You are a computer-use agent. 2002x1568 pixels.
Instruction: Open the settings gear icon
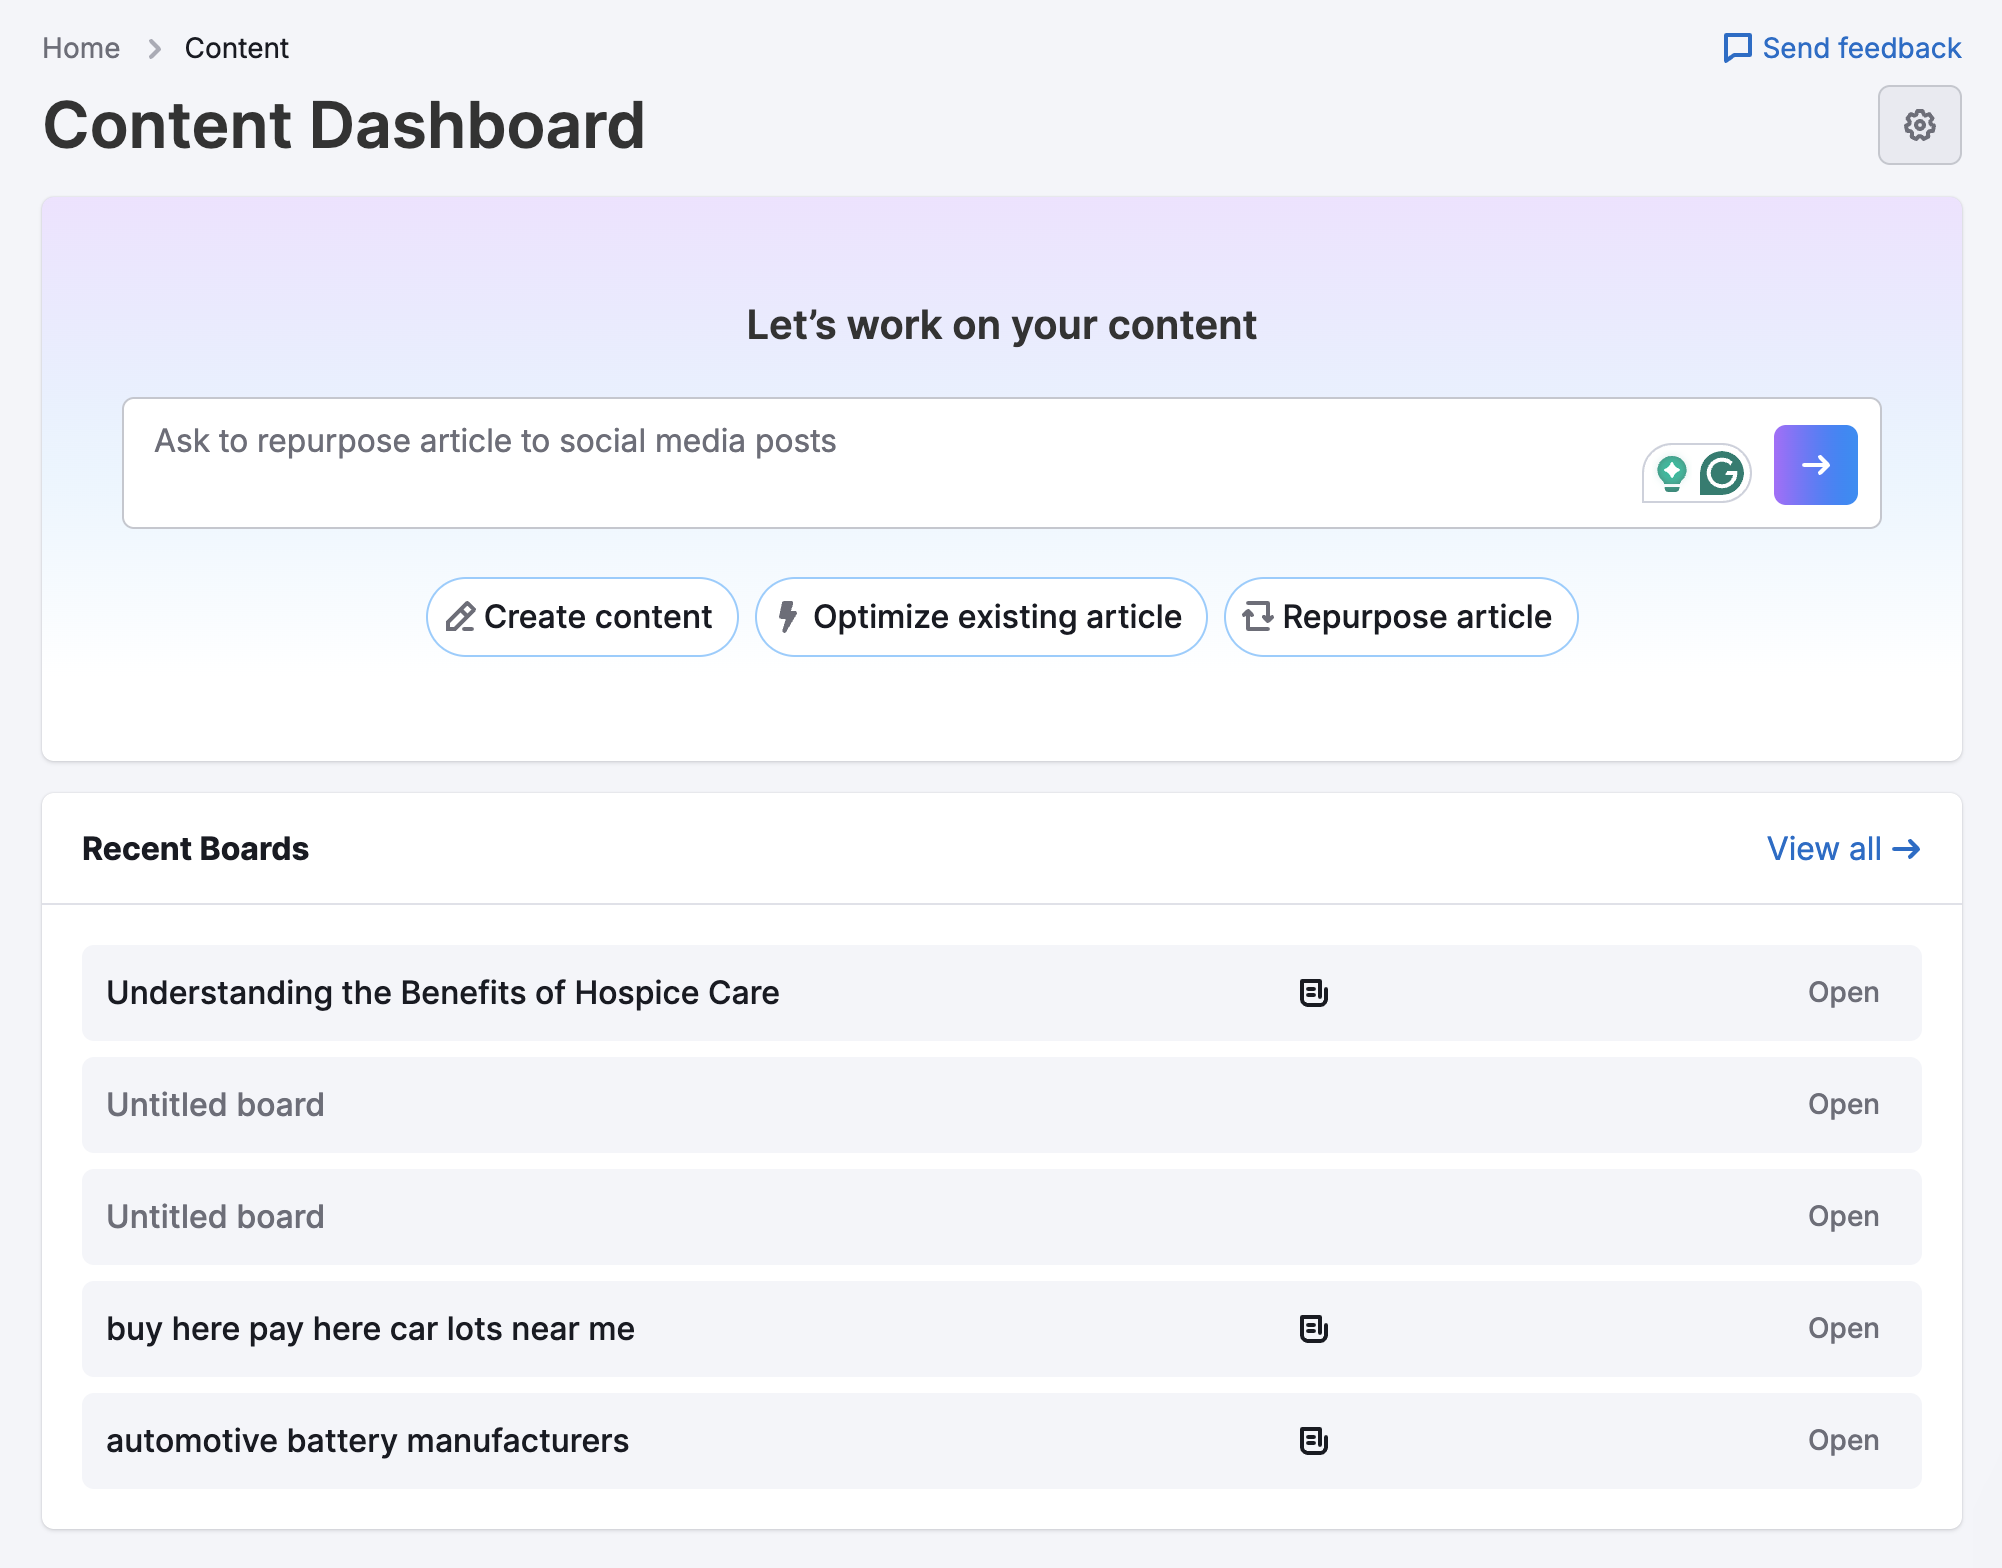(x=1919, y=125)
